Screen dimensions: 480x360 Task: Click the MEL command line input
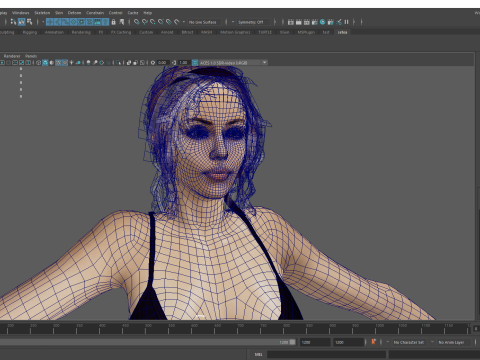(327, 354)
